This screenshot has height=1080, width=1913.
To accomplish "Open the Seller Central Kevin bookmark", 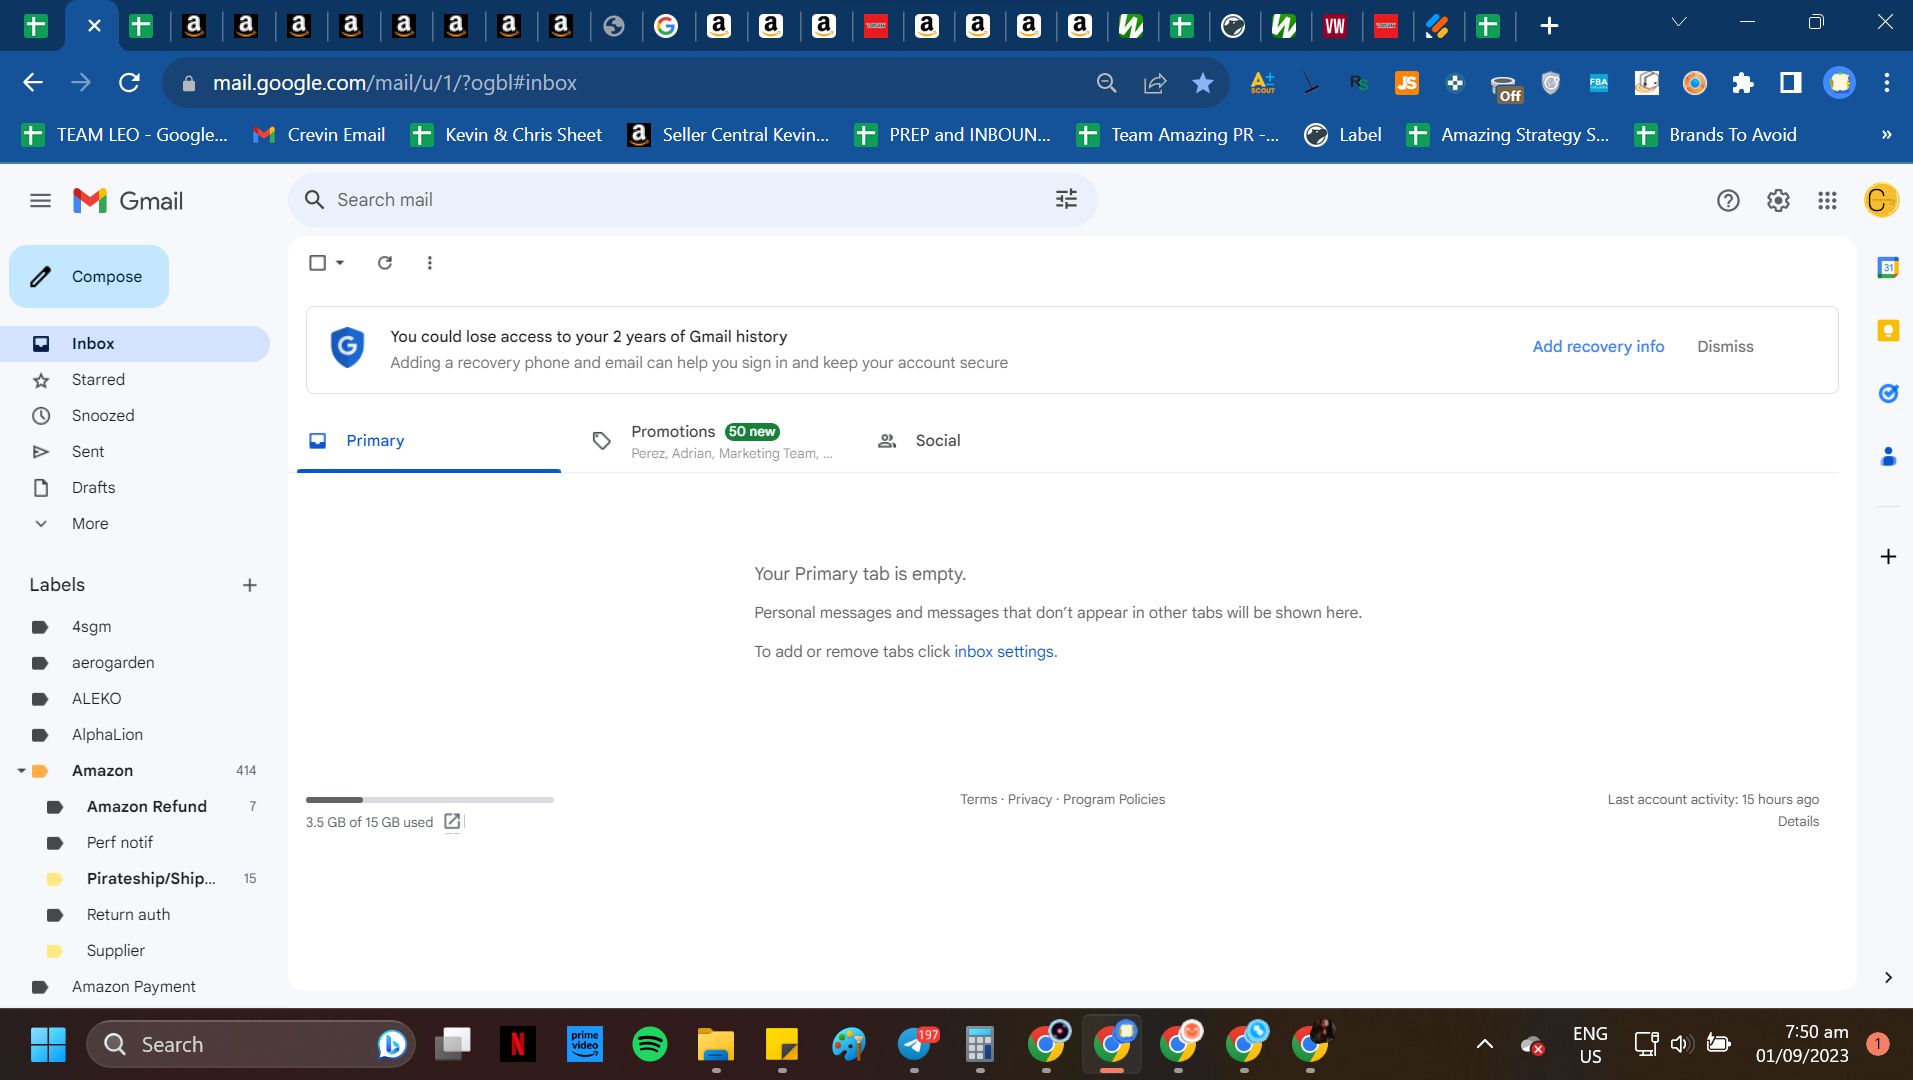I will 729,135.
